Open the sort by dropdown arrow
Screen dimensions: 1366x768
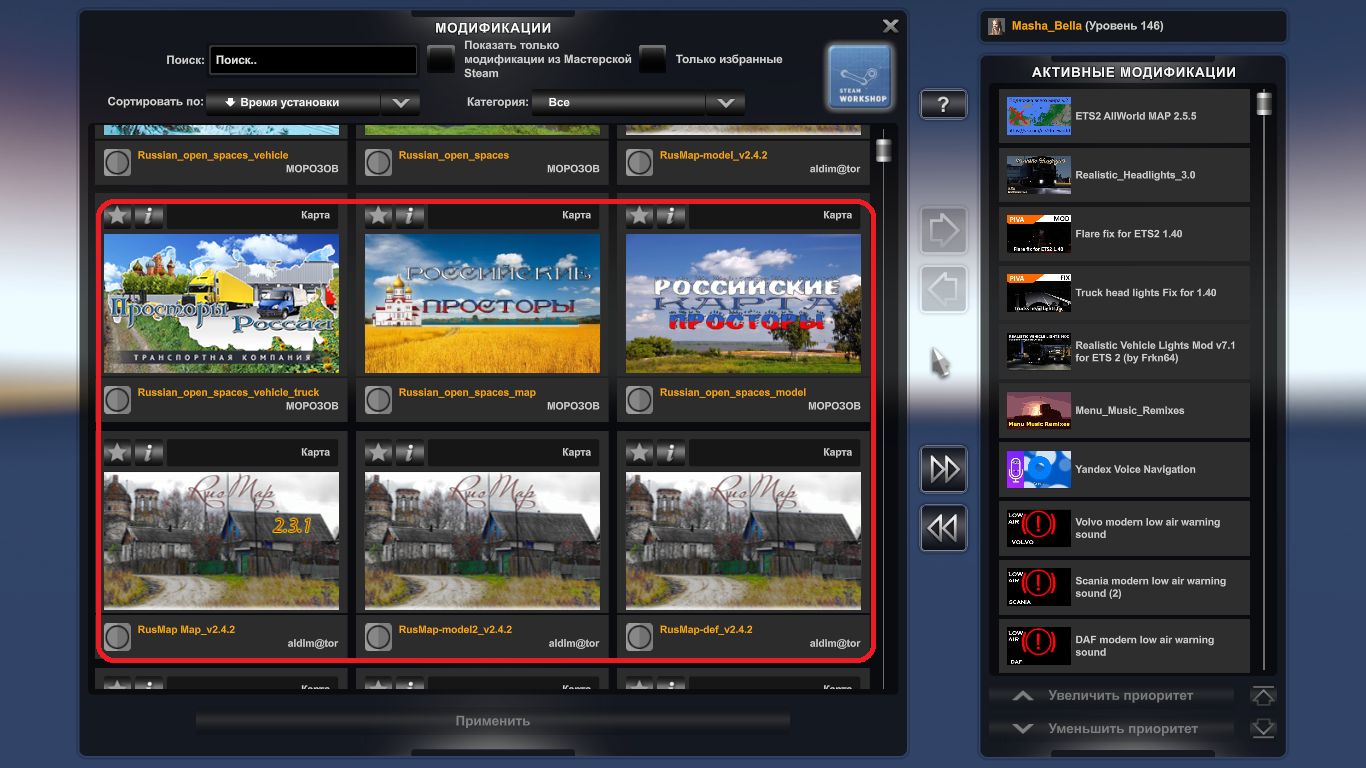coord(400,102)
